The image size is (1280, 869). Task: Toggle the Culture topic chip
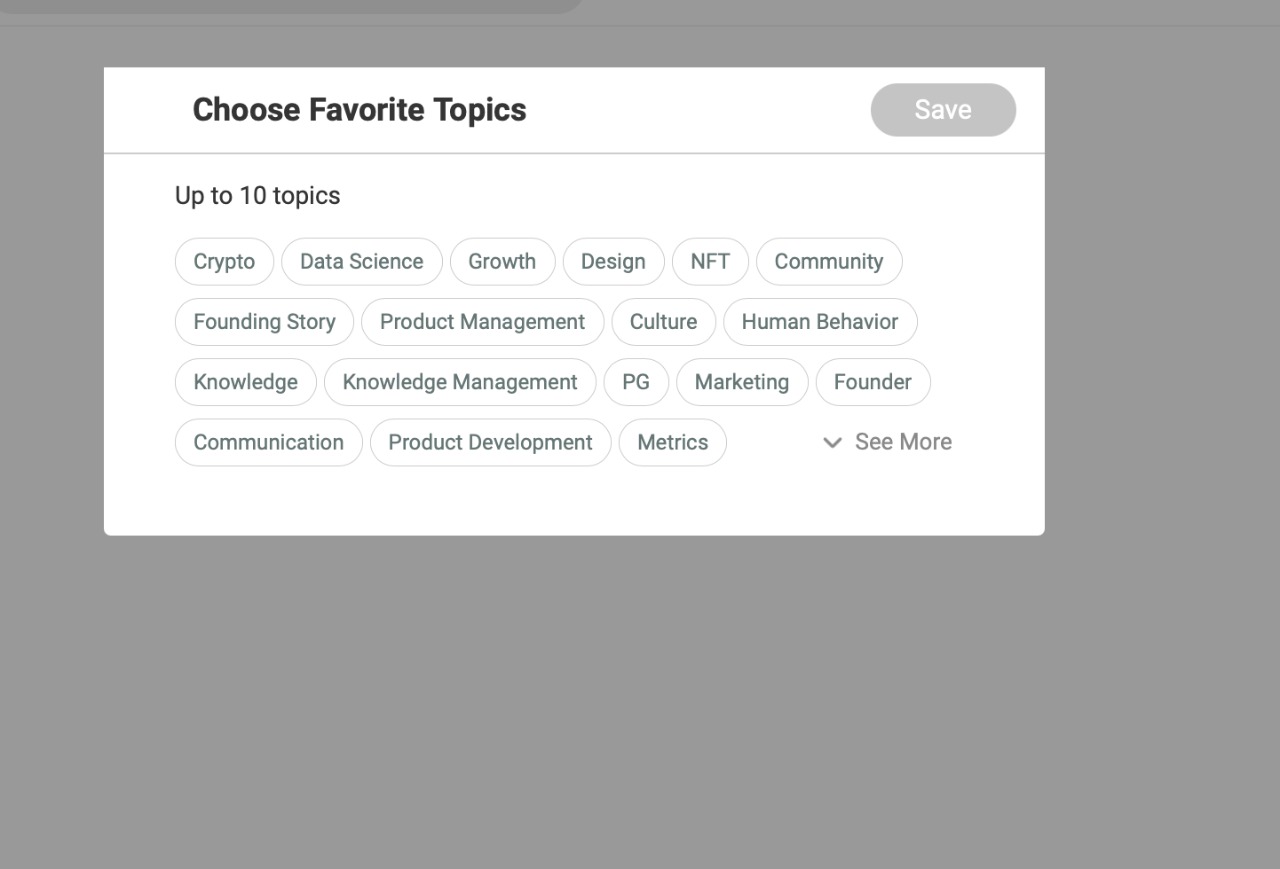[x=663, y=322]
